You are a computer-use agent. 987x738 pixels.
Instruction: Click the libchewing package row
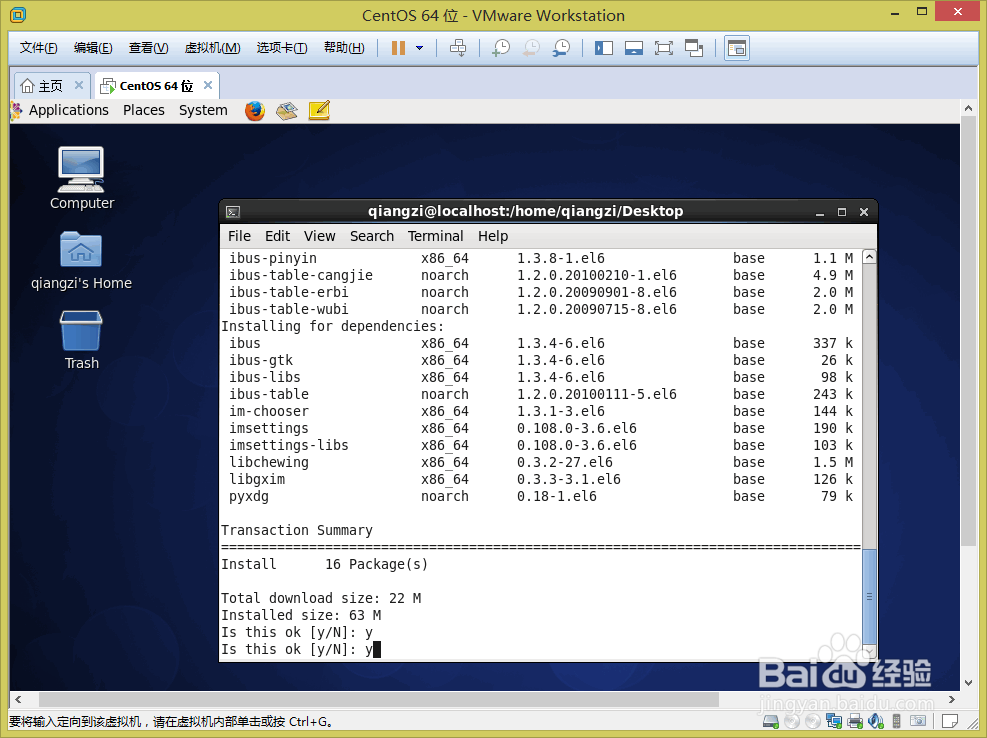pyautogui.click(x=541, y=463)
